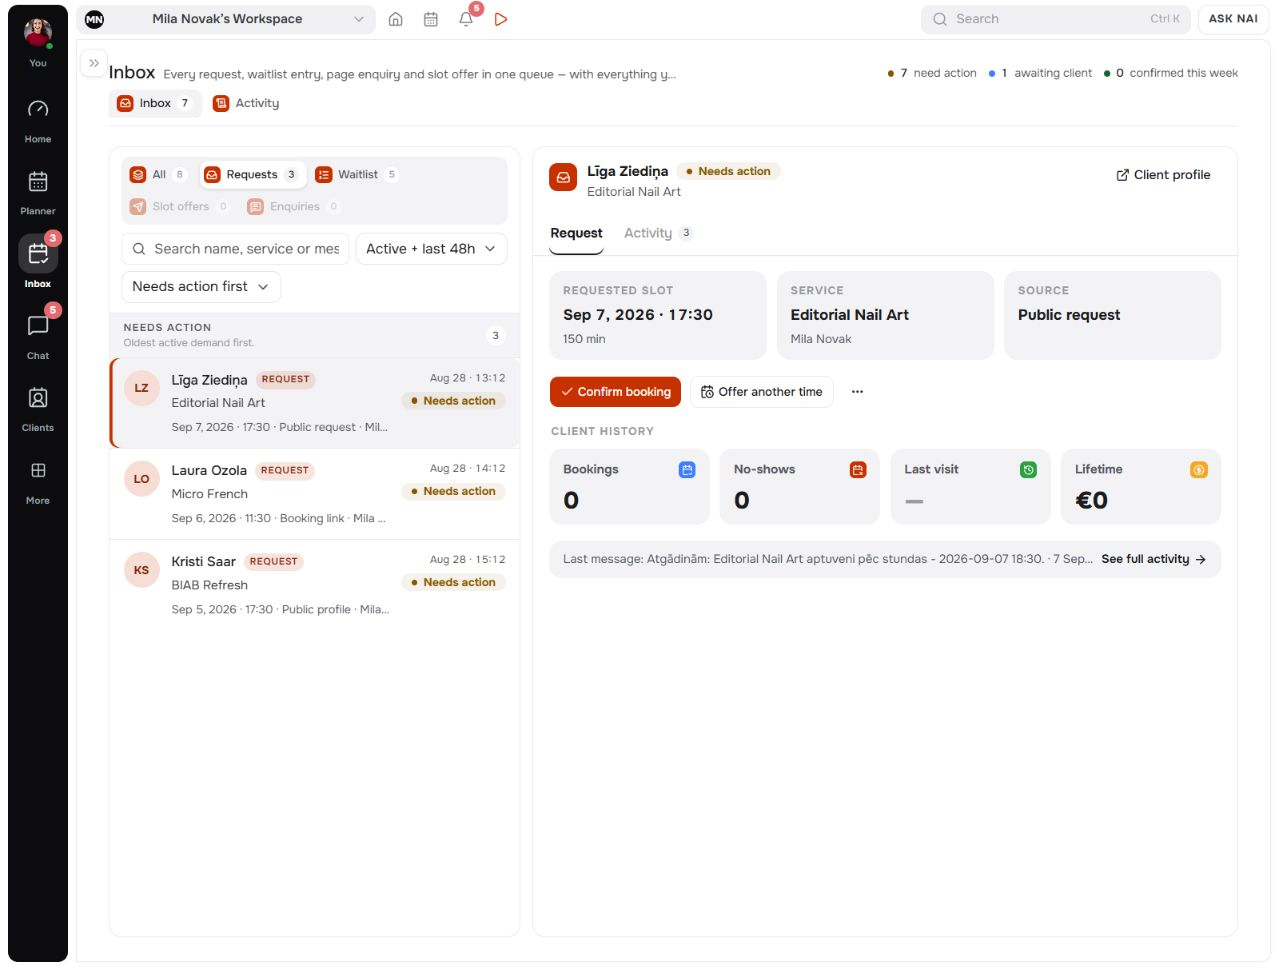Focus the Search name, service field
Screen dimensions: 1280x970
click(x=235, y=249)
